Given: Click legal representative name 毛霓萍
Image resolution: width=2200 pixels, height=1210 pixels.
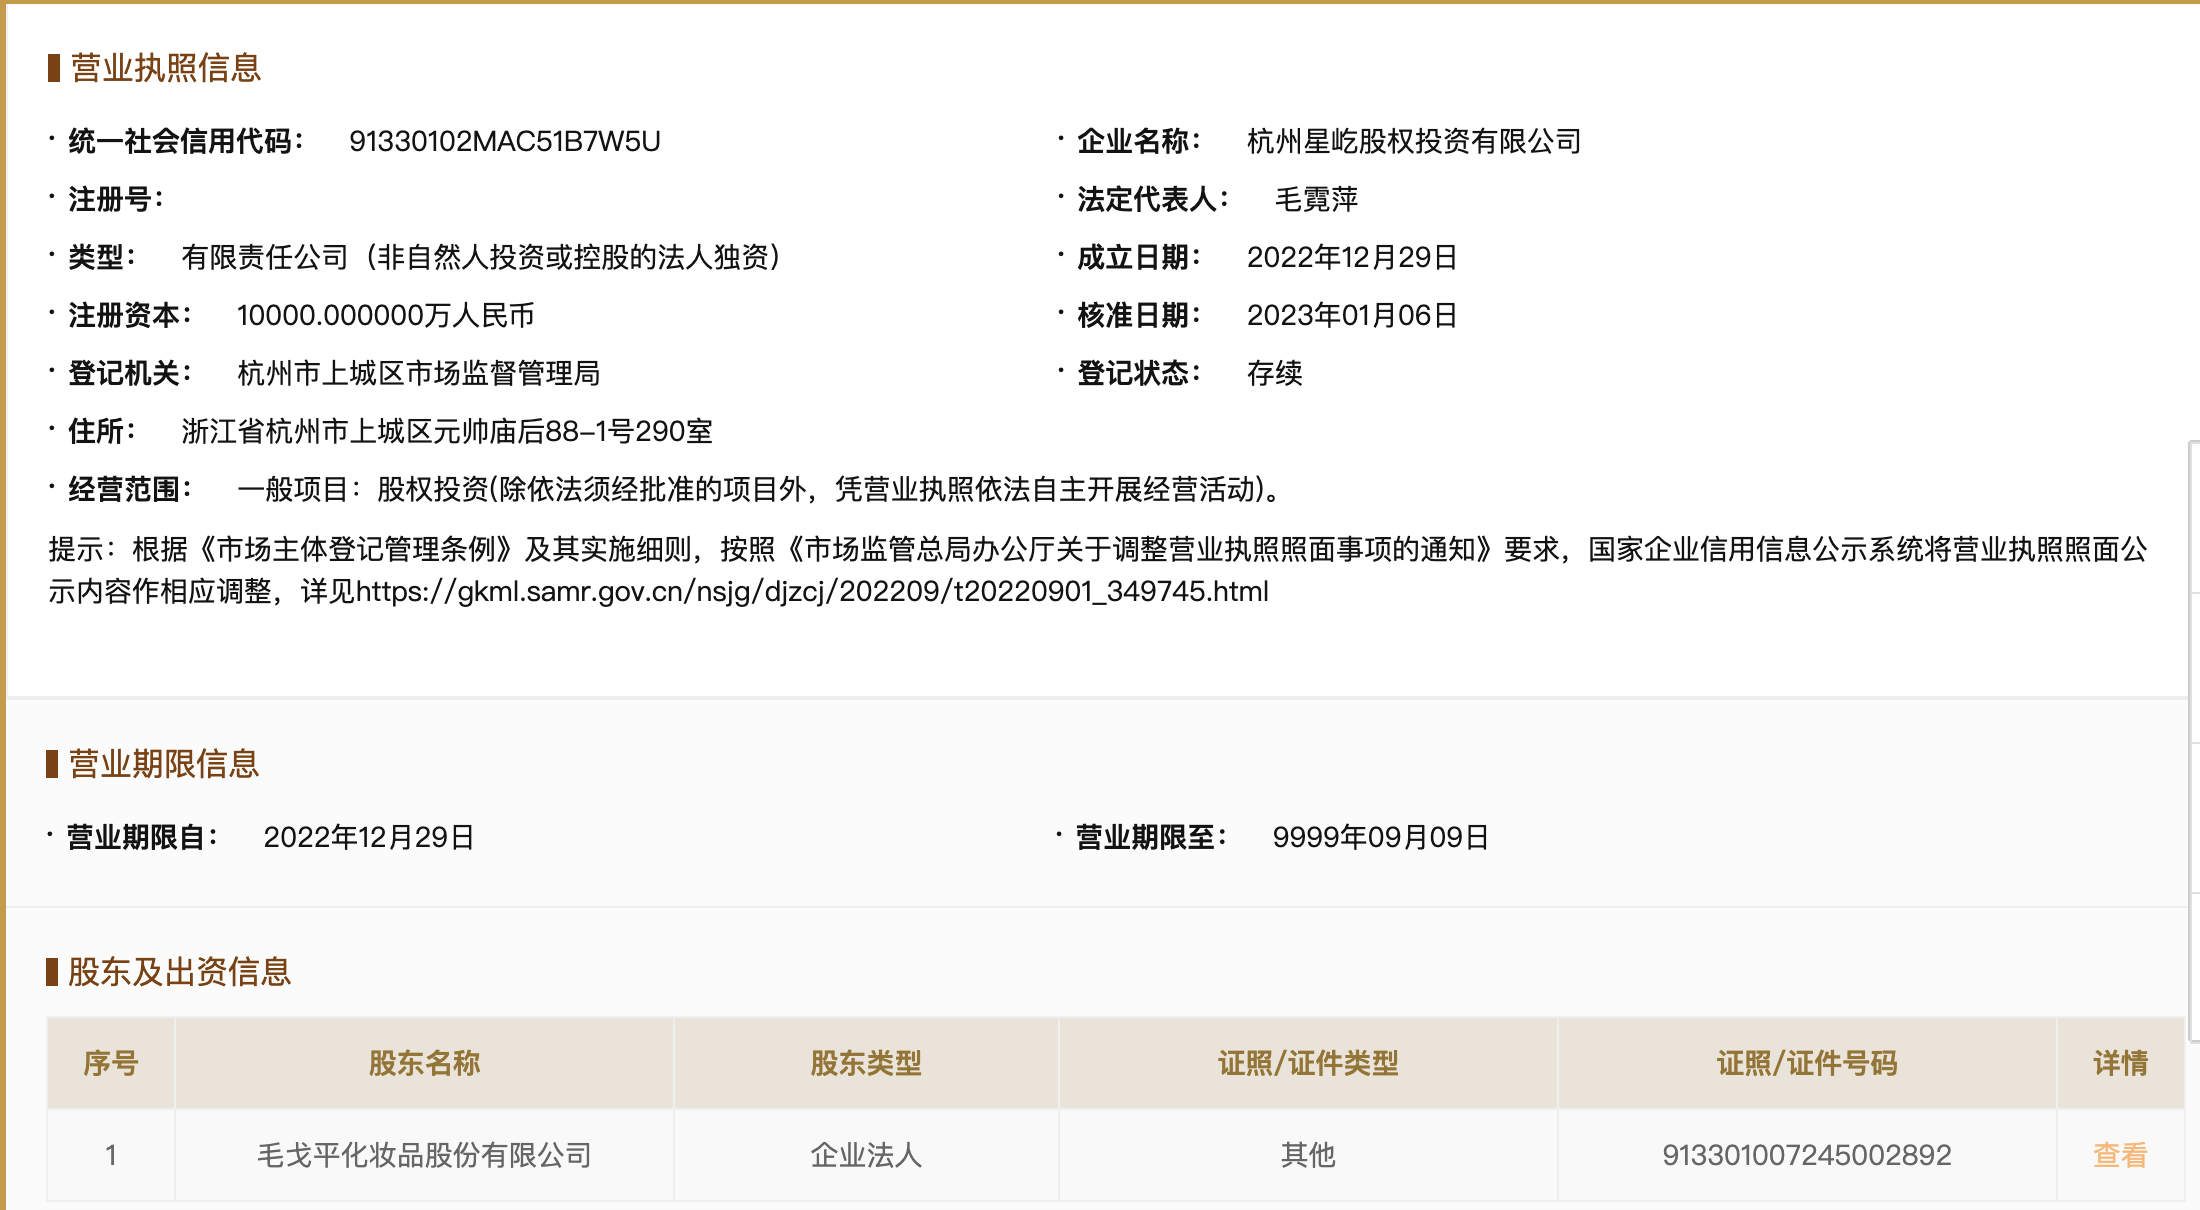Looking at the screenshot, I should (1316, 199).
